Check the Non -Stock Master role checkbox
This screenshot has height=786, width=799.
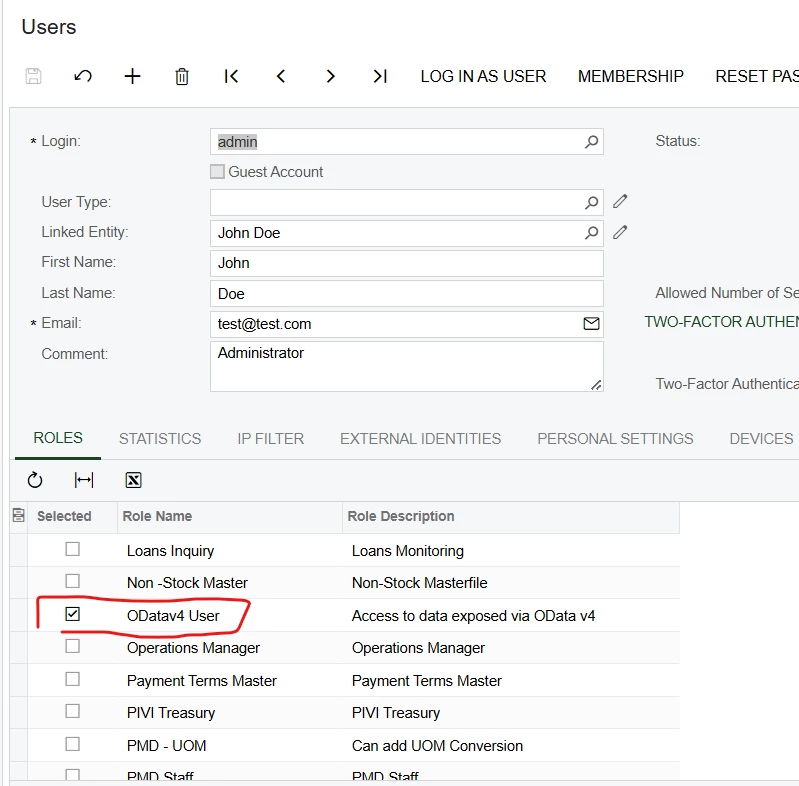pos(72,581)
